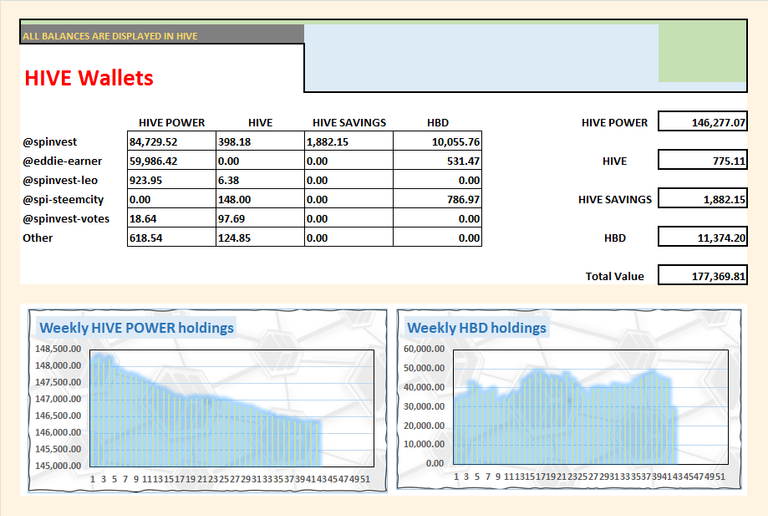Select the @spinvest-votes HIVE POWER cell 18.64

[171, 218]
